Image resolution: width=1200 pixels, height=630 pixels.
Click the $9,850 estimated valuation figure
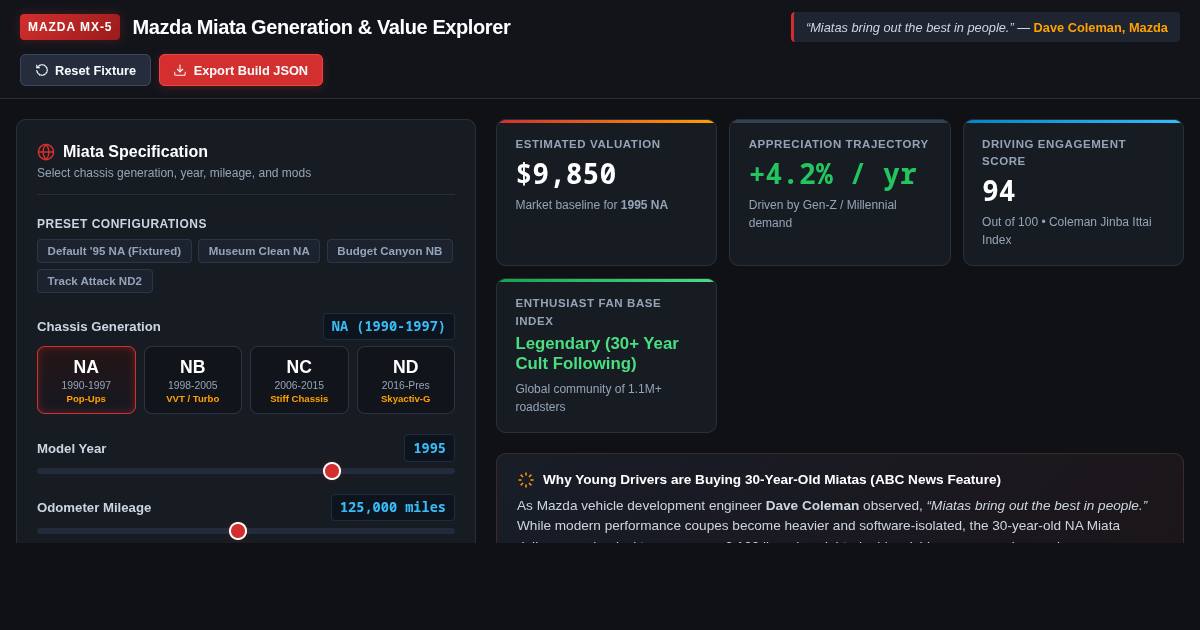pyautogui.click(x=566, y=174)
